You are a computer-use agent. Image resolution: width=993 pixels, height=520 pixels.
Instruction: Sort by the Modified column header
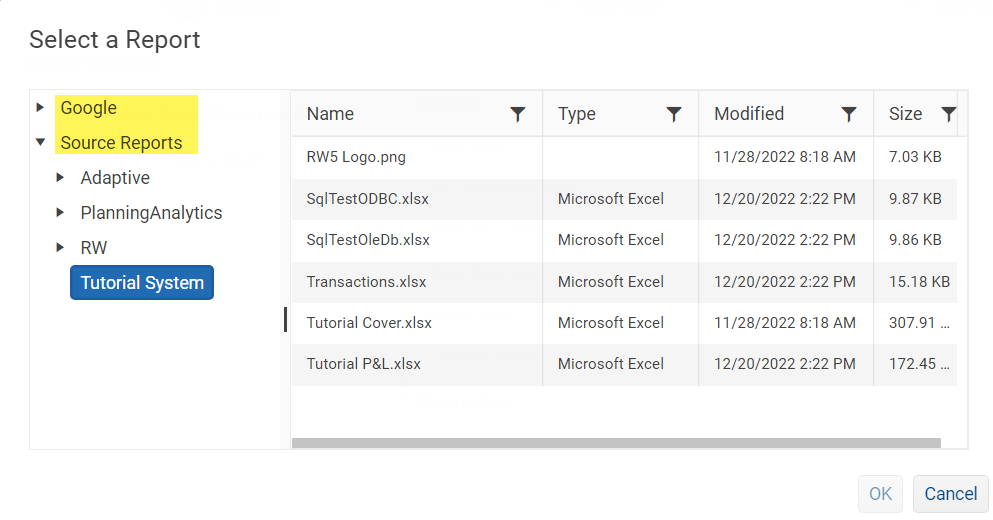[x=749, y=114]
